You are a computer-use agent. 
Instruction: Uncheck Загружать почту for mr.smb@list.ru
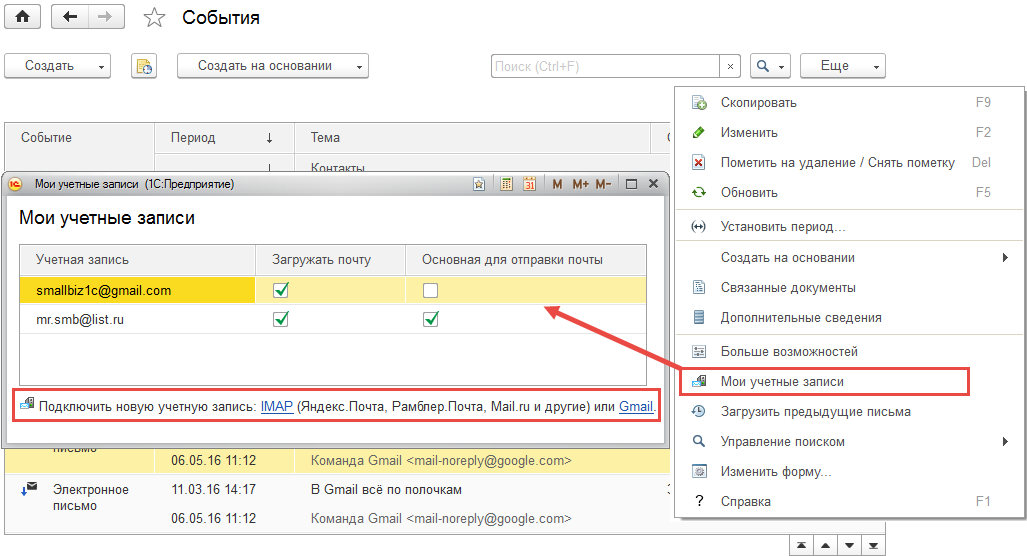pyautogui.click(x=281, y=319)
